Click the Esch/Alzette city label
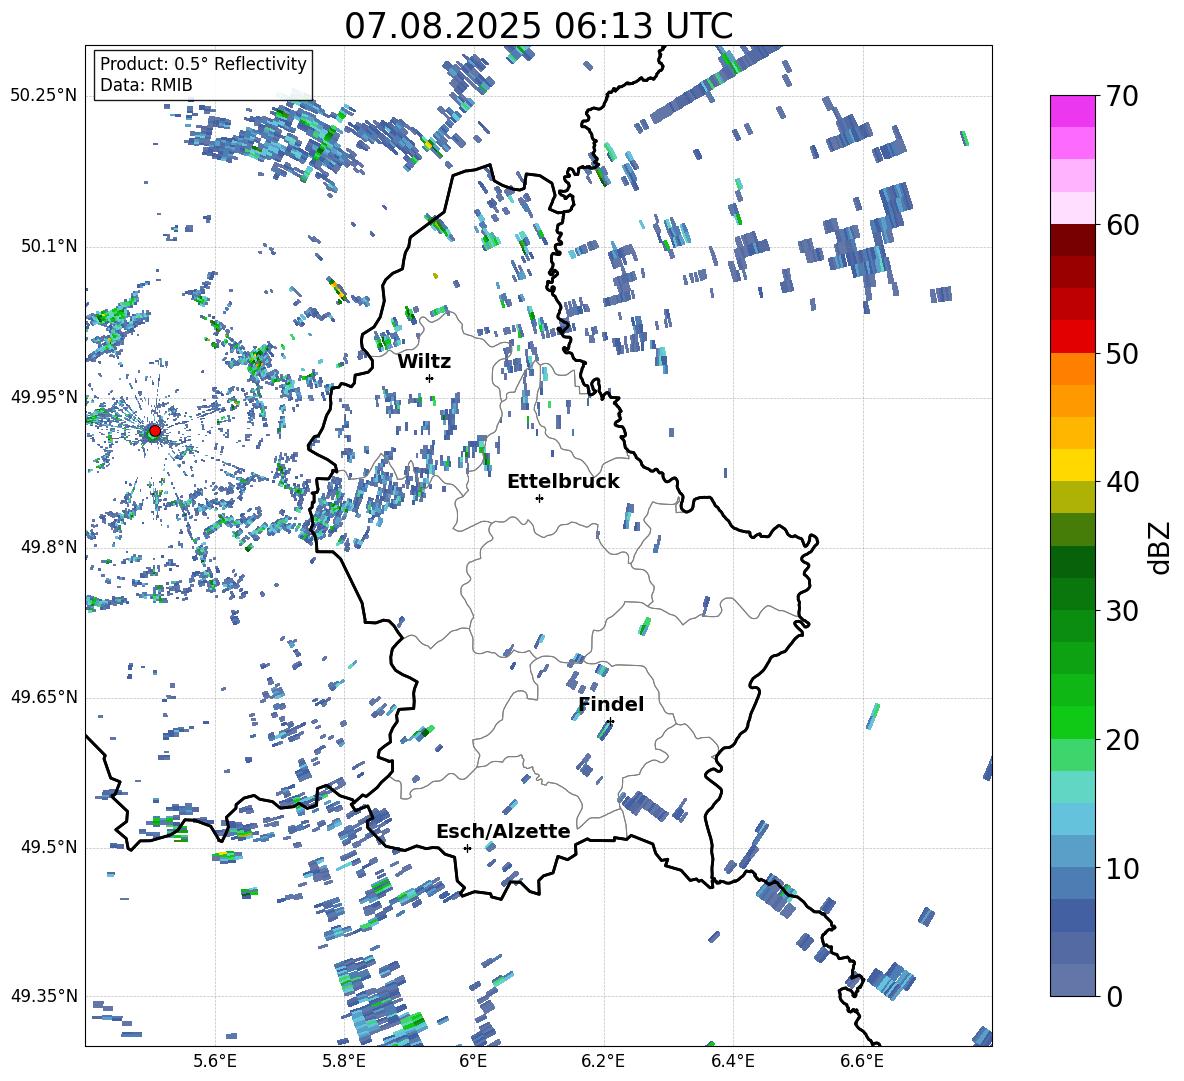This screenshot has width=1184, height=1081. 503,831
